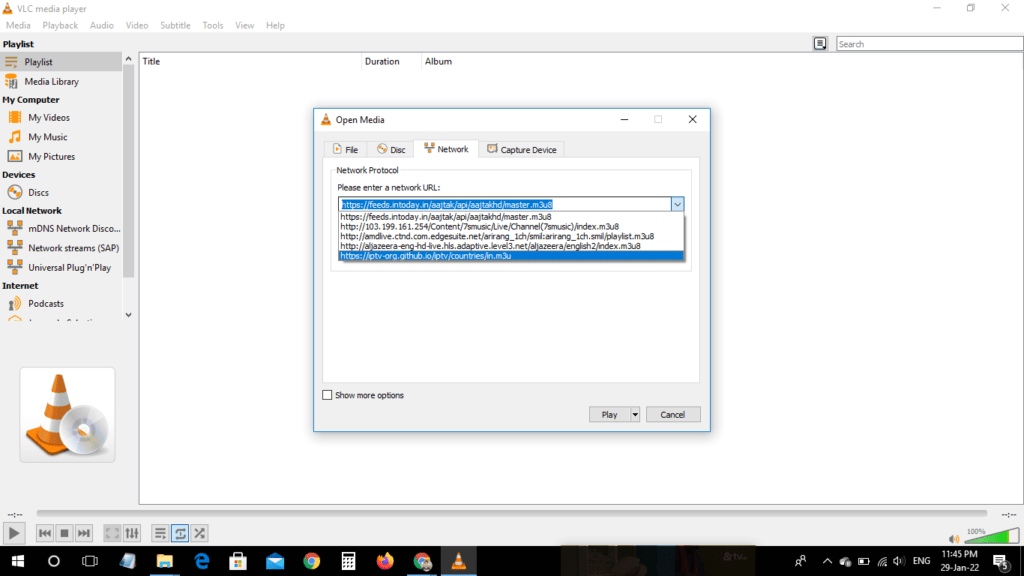
Task: Open Podcasts in the Internet section
Action: point(46,304)
